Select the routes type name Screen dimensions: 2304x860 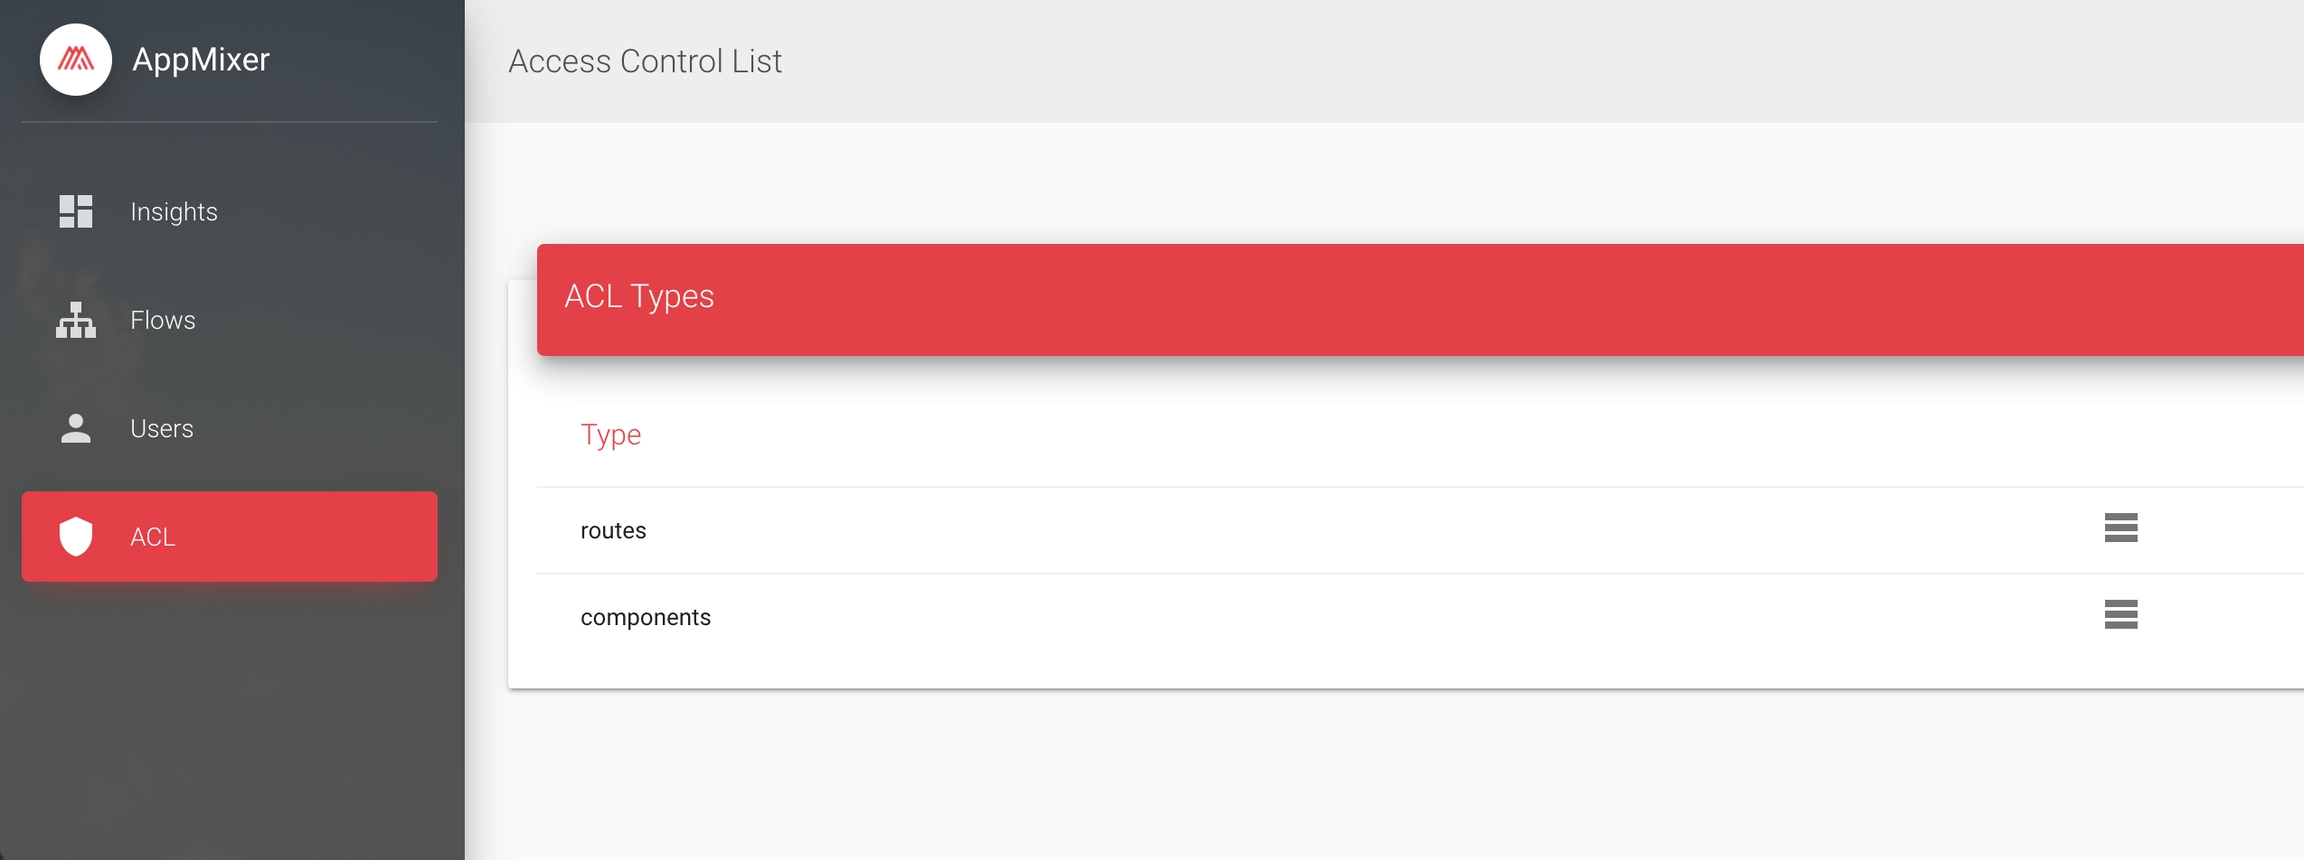coord(613,531)
